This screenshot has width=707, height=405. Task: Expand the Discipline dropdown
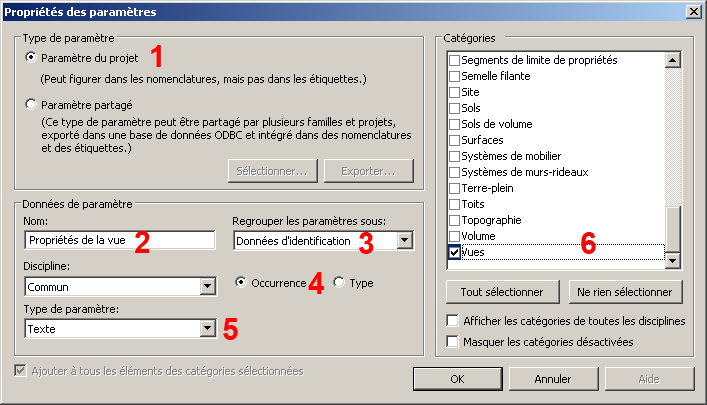(x=208, y=287)
